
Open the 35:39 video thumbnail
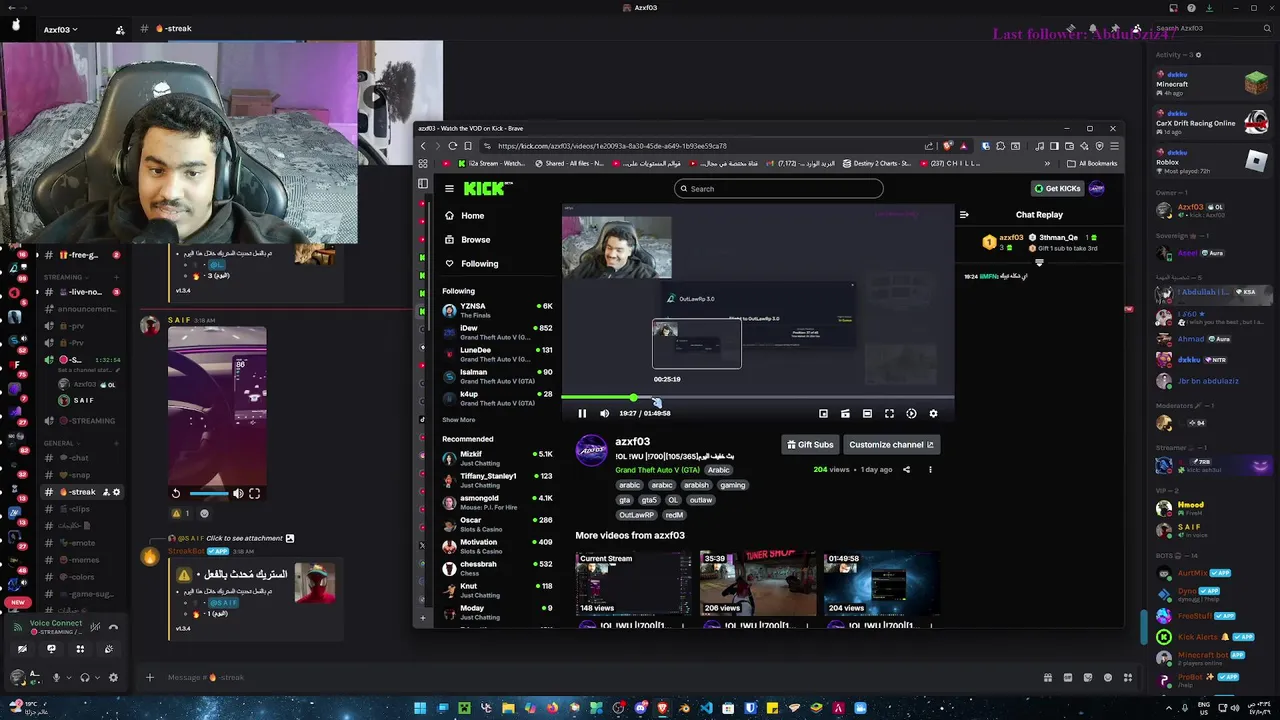[757, 583]
